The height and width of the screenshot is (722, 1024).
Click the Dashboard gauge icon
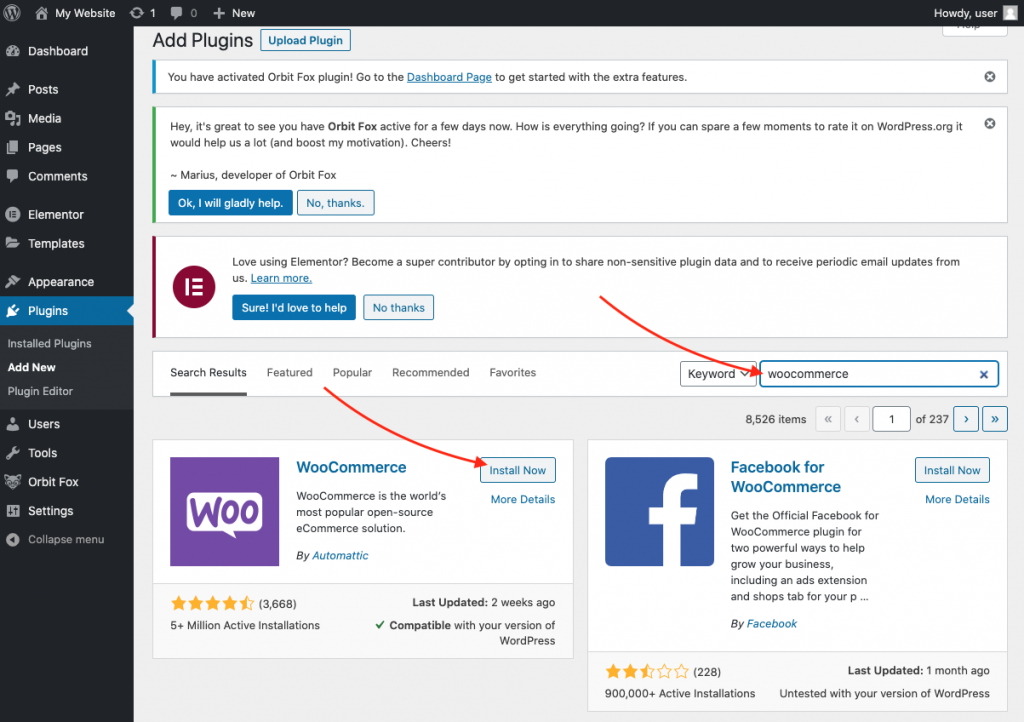pyautogui.click(x=13, y=51)
